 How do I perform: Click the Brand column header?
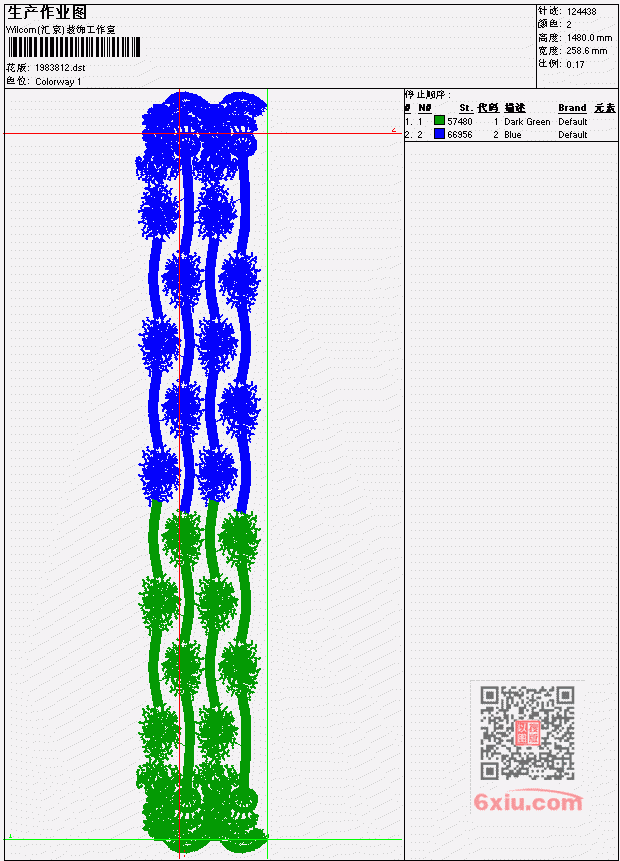pyautogui.click(x=572, y=108)
